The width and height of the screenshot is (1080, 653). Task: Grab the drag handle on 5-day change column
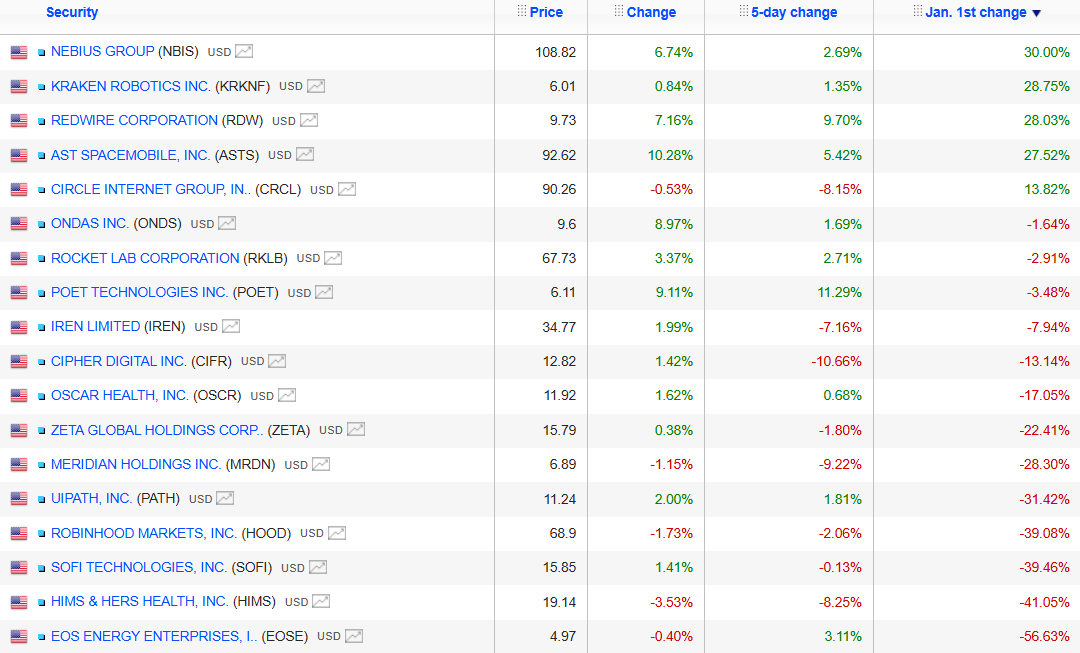point(743,11)
